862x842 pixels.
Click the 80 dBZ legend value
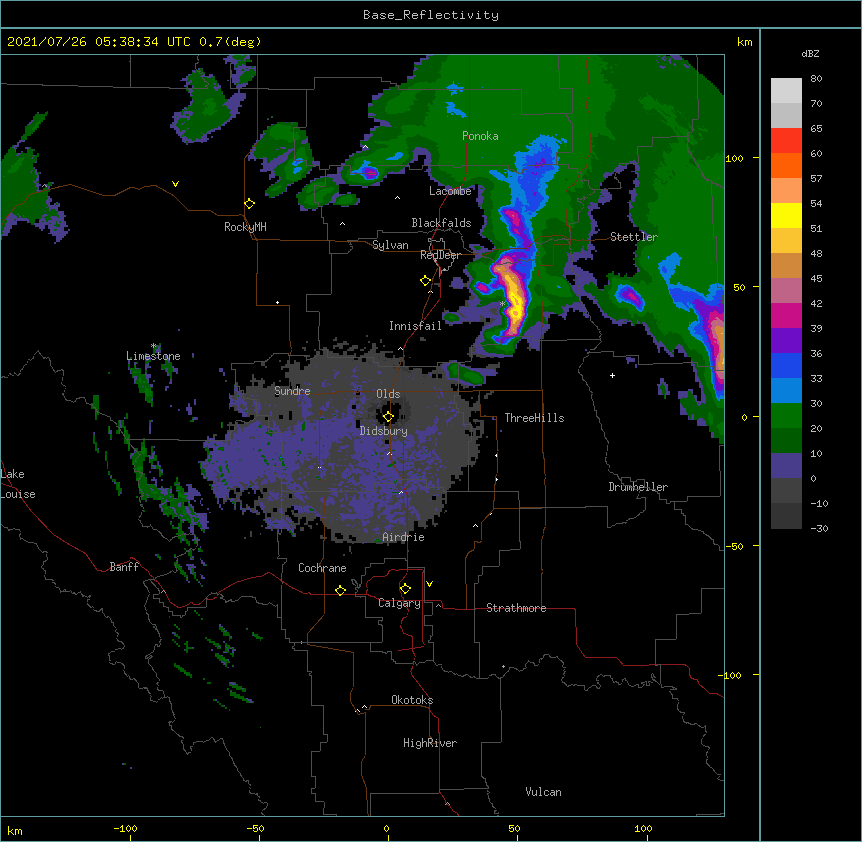click(x=816, y=79)
